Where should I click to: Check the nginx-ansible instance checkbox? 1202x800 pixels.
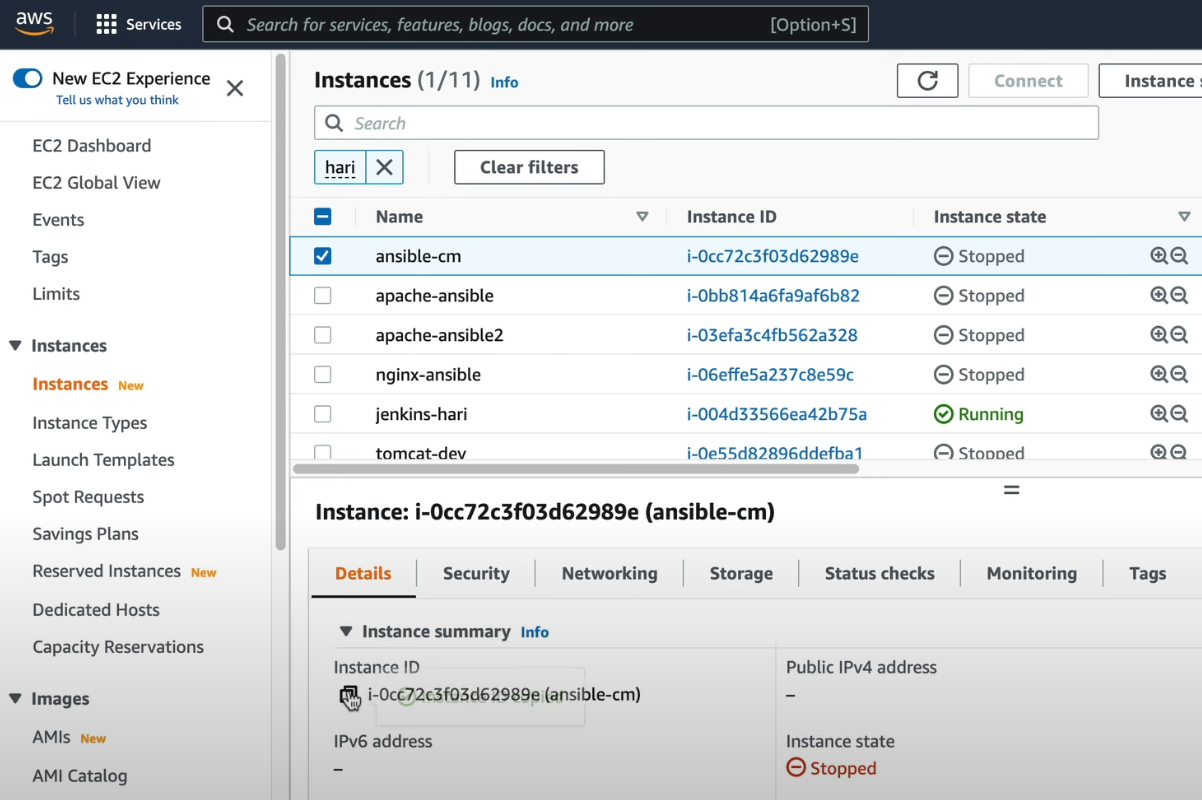tap(322, 374)
